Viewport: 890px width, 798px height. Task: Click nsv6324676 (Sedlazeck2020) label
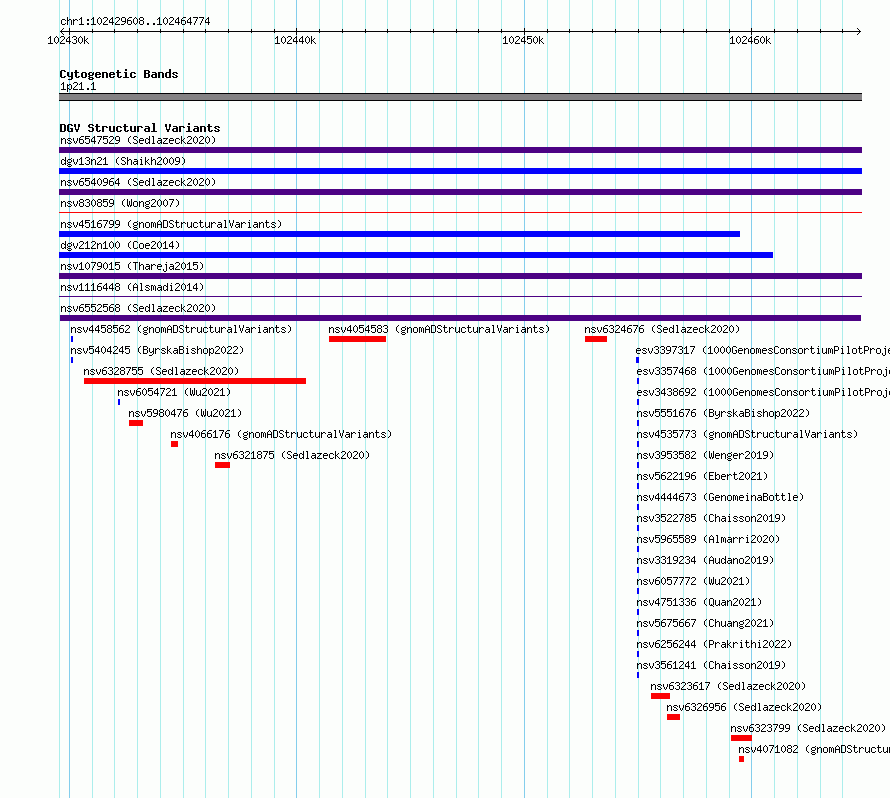[x=662, y=329]
